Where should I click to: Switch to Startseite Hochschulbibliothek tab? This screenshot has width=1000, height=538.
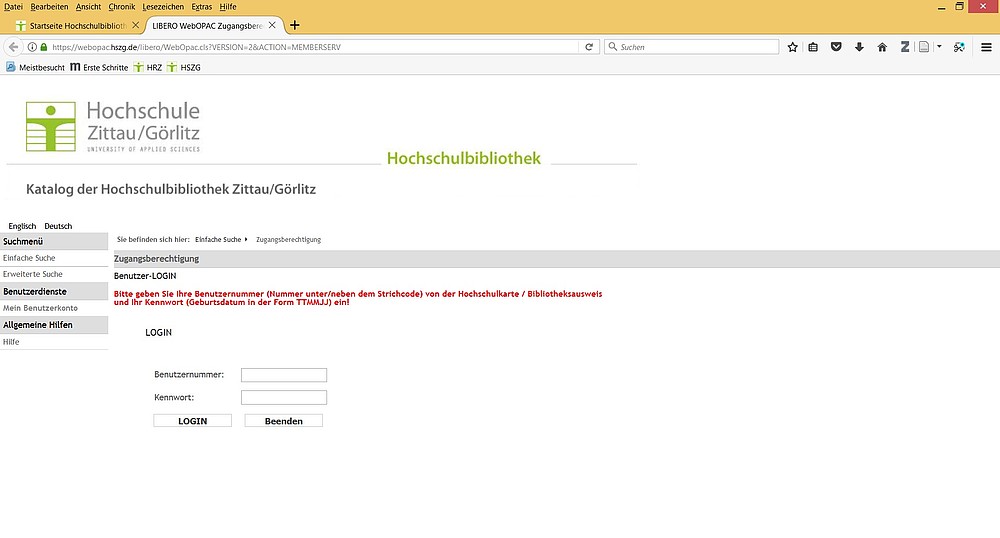click(75, 25)
